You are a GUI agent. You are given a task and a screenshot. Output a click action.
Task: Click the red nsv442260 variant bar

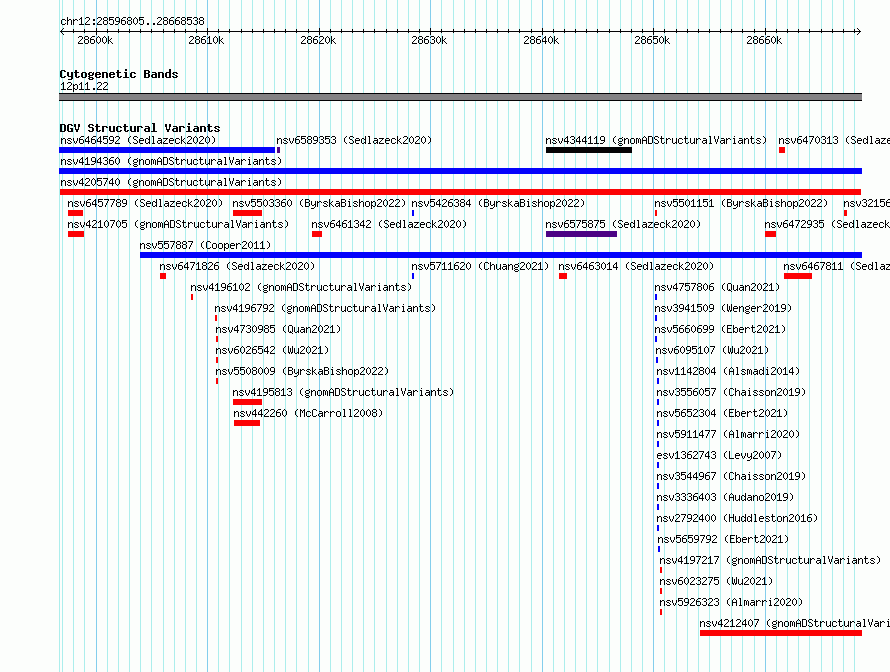pyautogui.click(x=247, y=423)
